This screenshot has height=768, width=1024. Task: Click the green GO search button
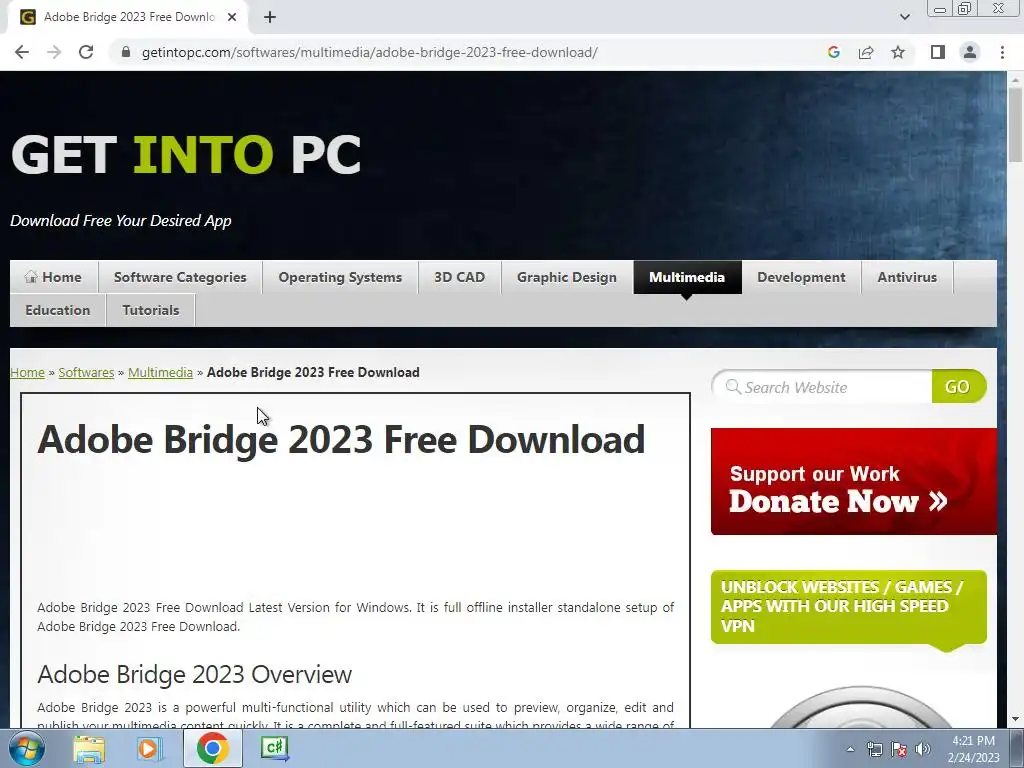[x=958, y=387]
